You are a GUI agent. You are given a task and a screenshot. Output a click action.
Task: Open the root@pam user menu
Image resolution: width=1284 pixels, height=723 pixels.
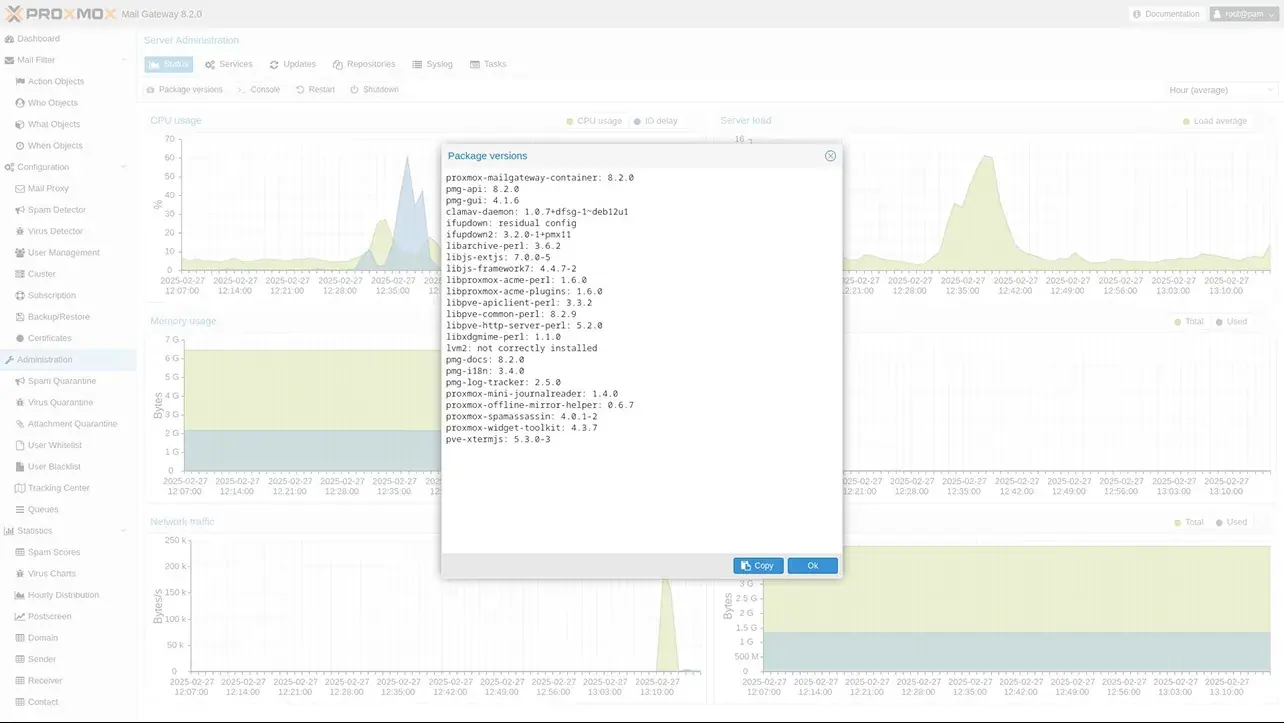[1243, 14]
